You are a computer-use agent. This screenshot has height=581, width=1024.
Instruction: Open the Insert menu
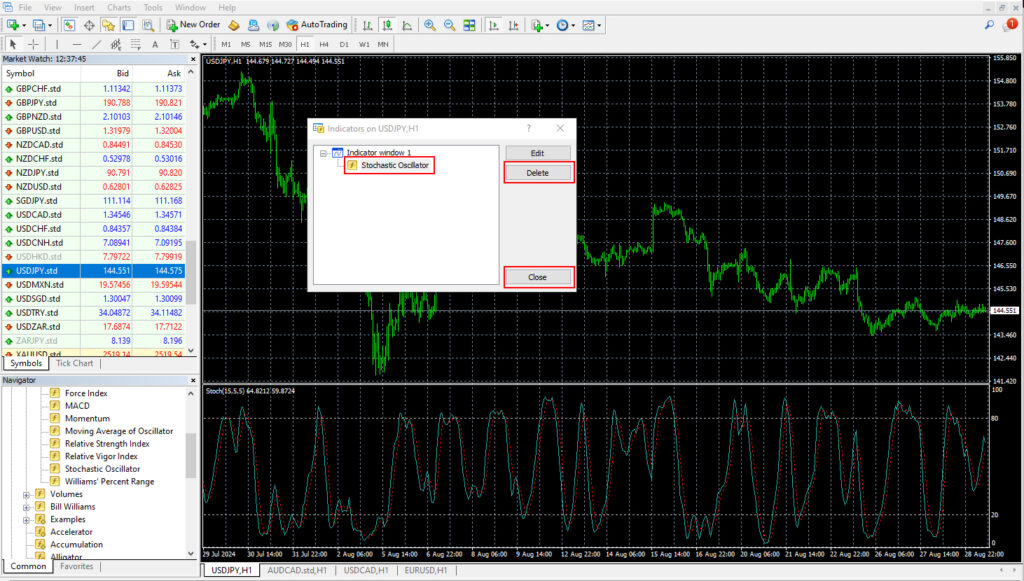click(x=84, y=8)
